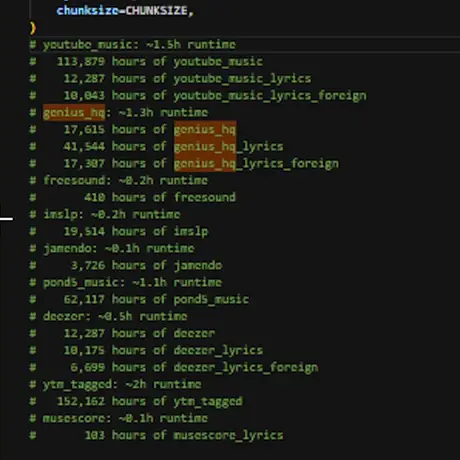Click the closing yellow parenthesis
This screenshot has width=460, height=460.
[33, 28]
